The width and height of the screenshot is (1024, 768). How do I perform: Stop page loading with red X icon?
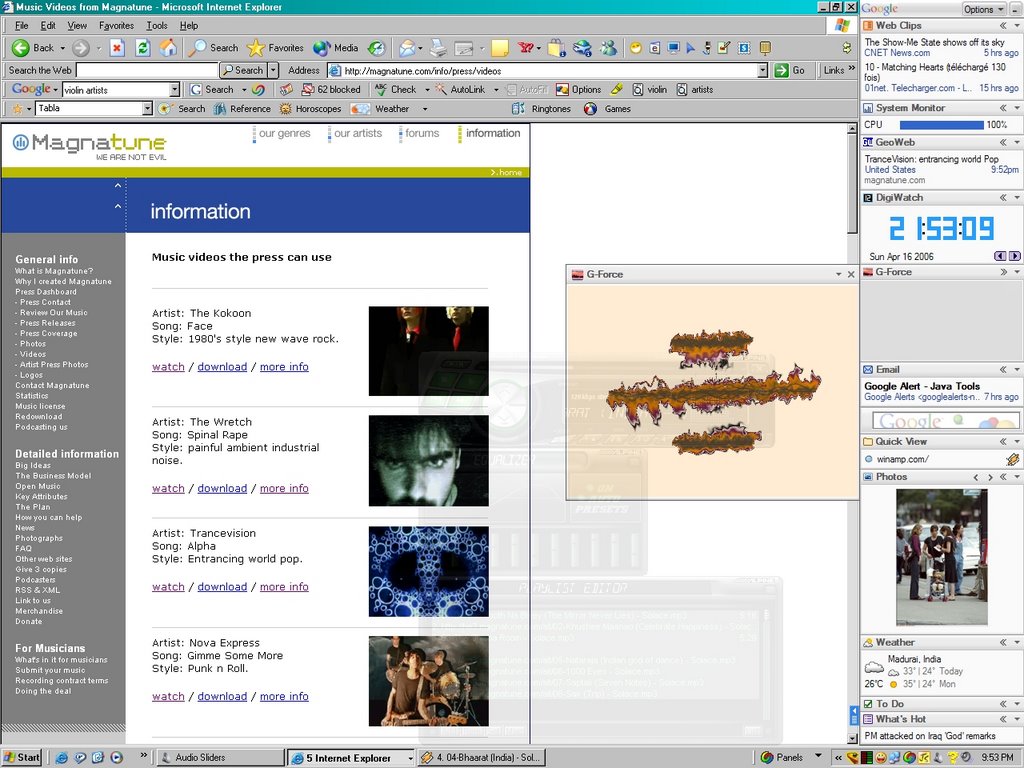[117, 48]
